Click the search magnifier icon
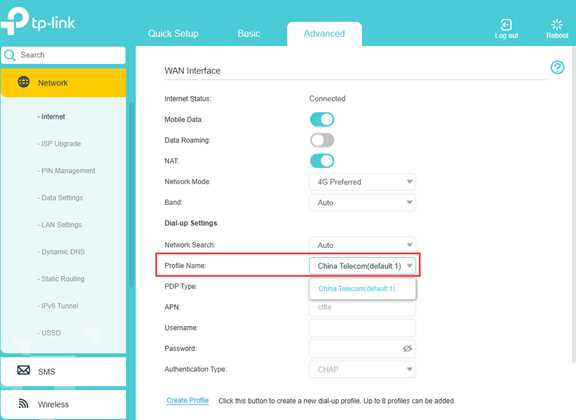Image resolution: width=576 pixels, height=420 pixels. [x=10, y=55]
